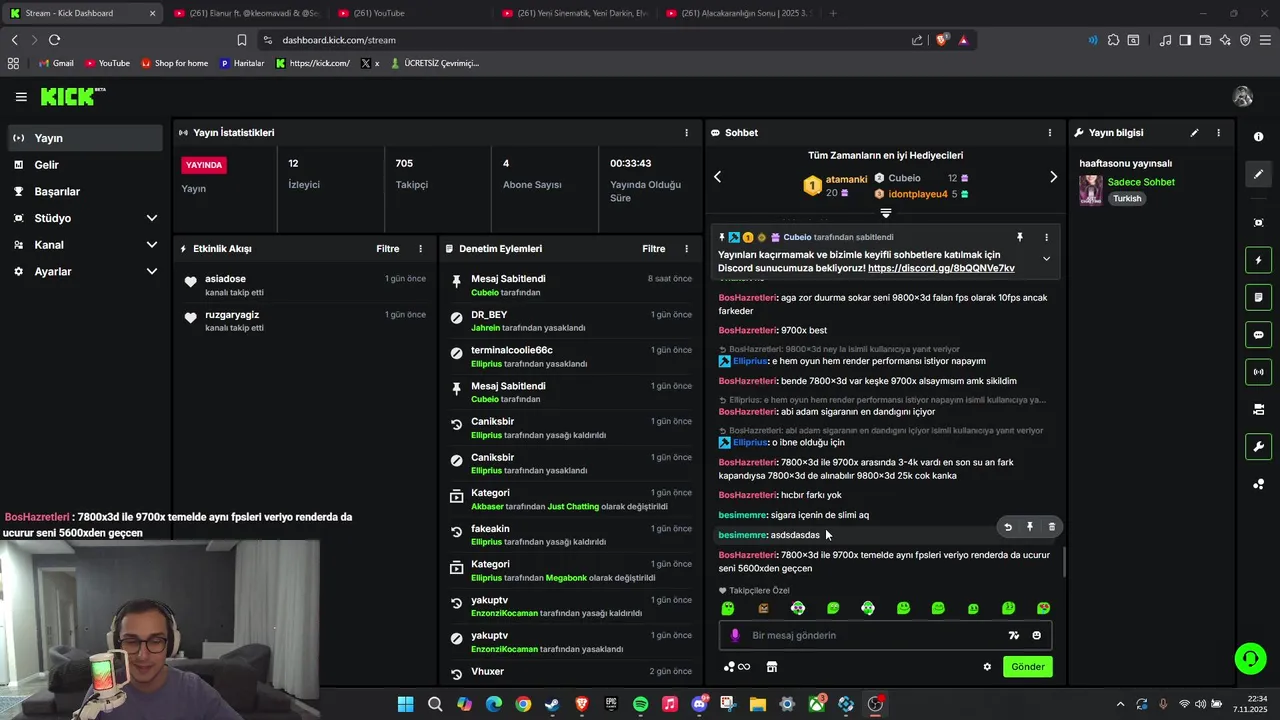Edit stream info with pencil icon
The height and width of the screenshot is (720, 1280).
click(x=1194, y=133)
